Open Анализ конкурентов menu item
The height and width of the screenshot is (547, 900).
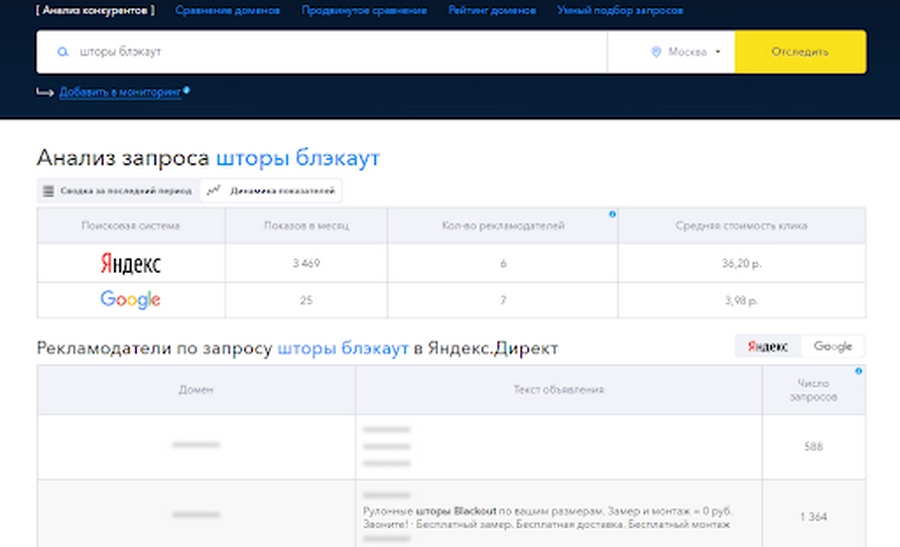[96, 10]
